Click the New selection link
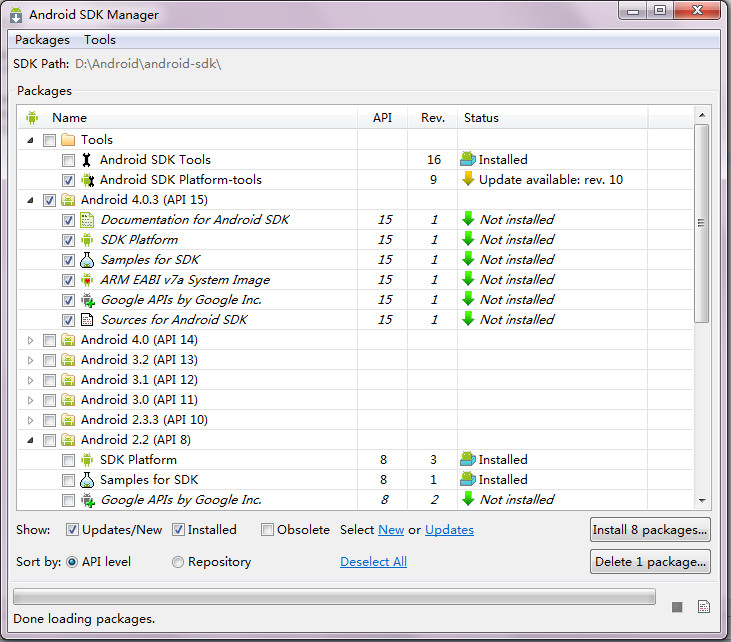 (391, 530)
